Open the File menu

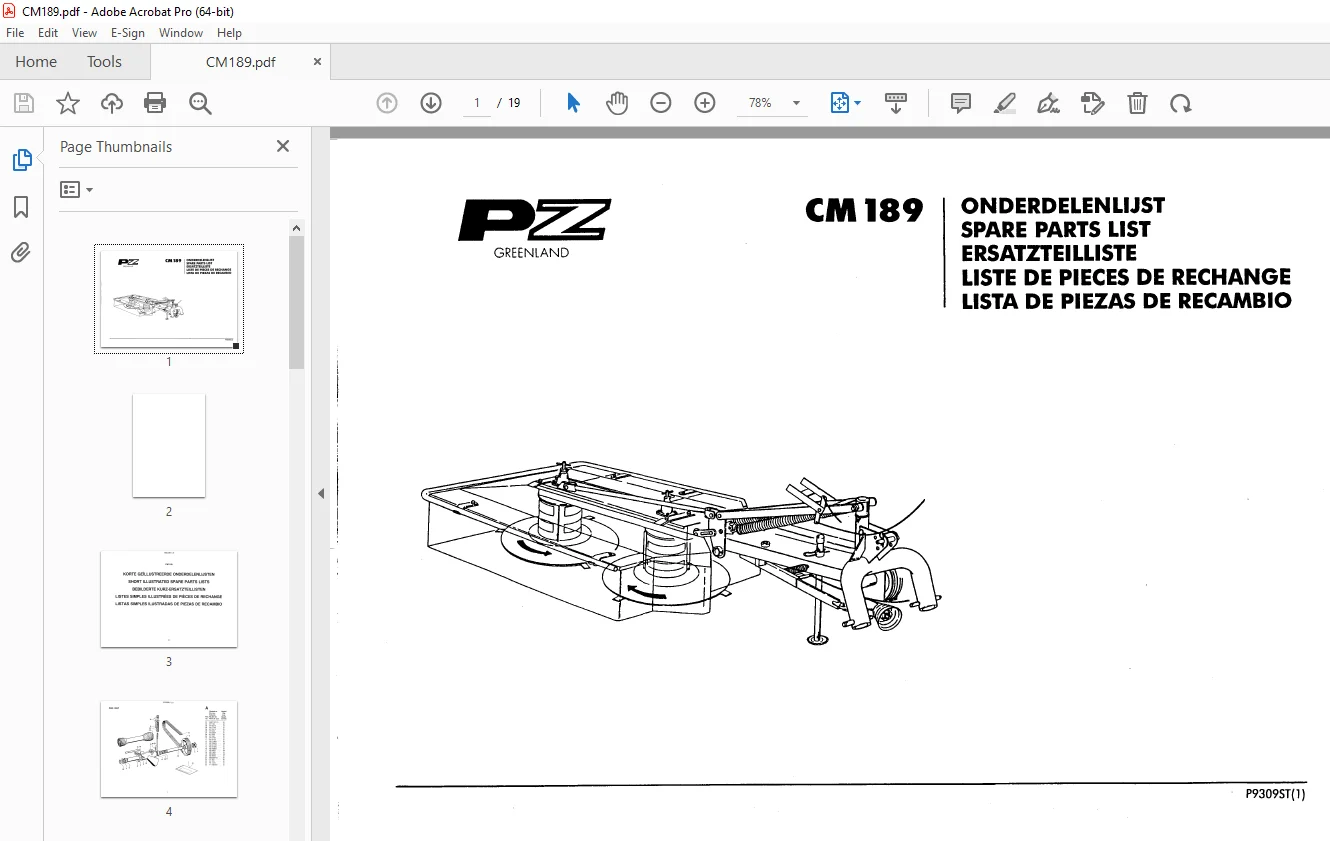tap(15, 33)
